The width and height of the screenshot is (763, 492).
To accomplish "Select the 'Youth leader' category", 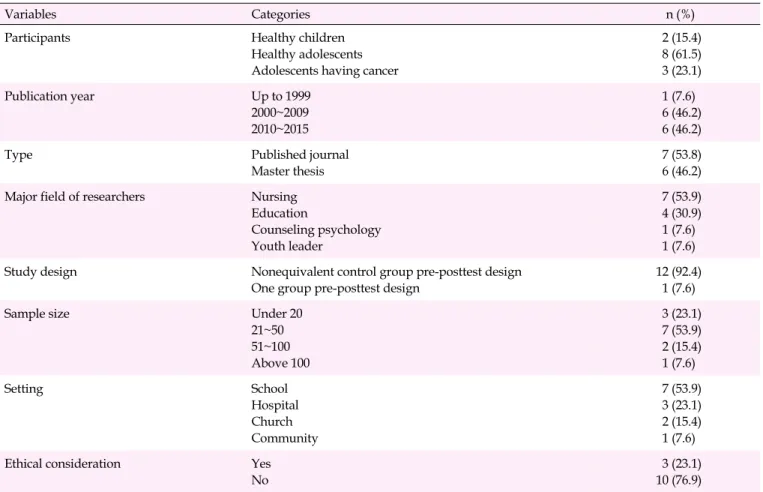I will pos(287,246).
